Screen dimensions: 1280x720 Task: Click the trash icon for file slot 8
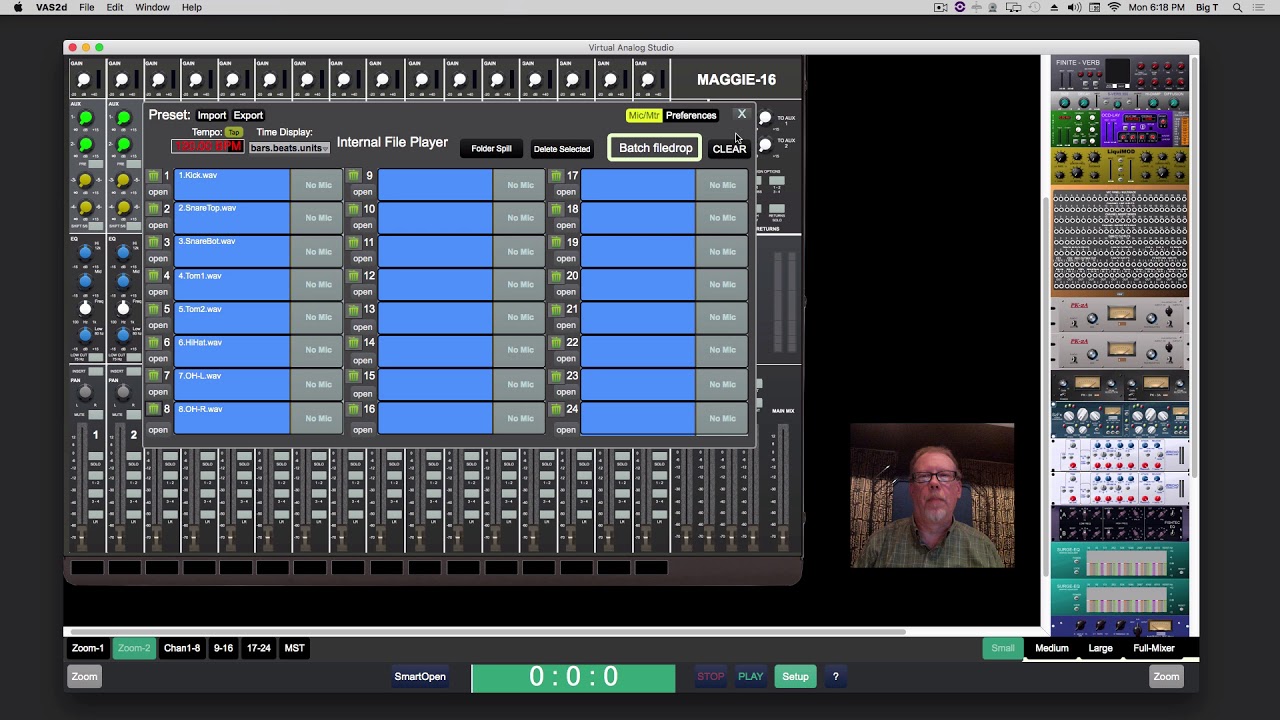click(x=154, y=409)
